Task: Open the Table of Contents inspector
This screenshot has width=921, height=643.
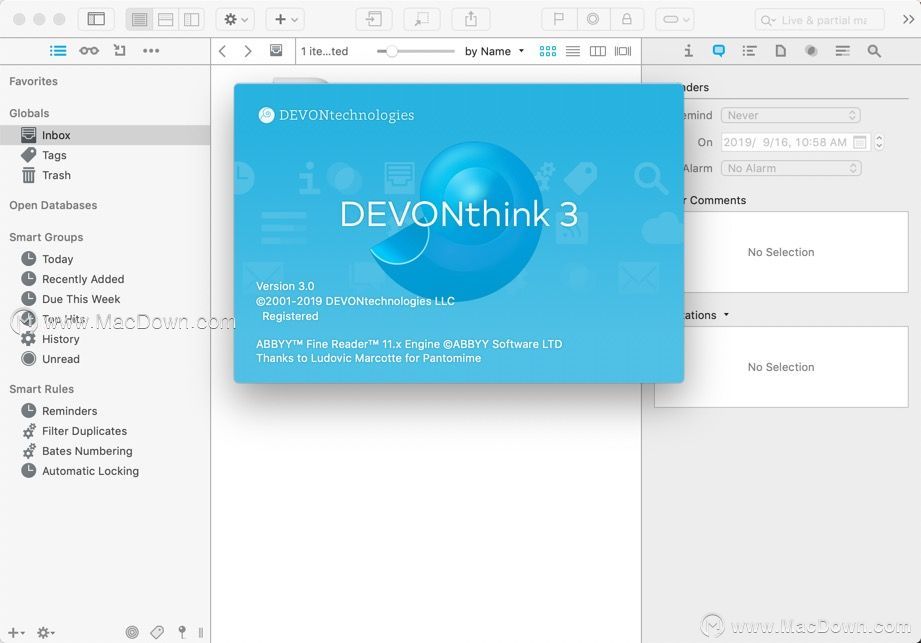Action: tap(749, 51)
